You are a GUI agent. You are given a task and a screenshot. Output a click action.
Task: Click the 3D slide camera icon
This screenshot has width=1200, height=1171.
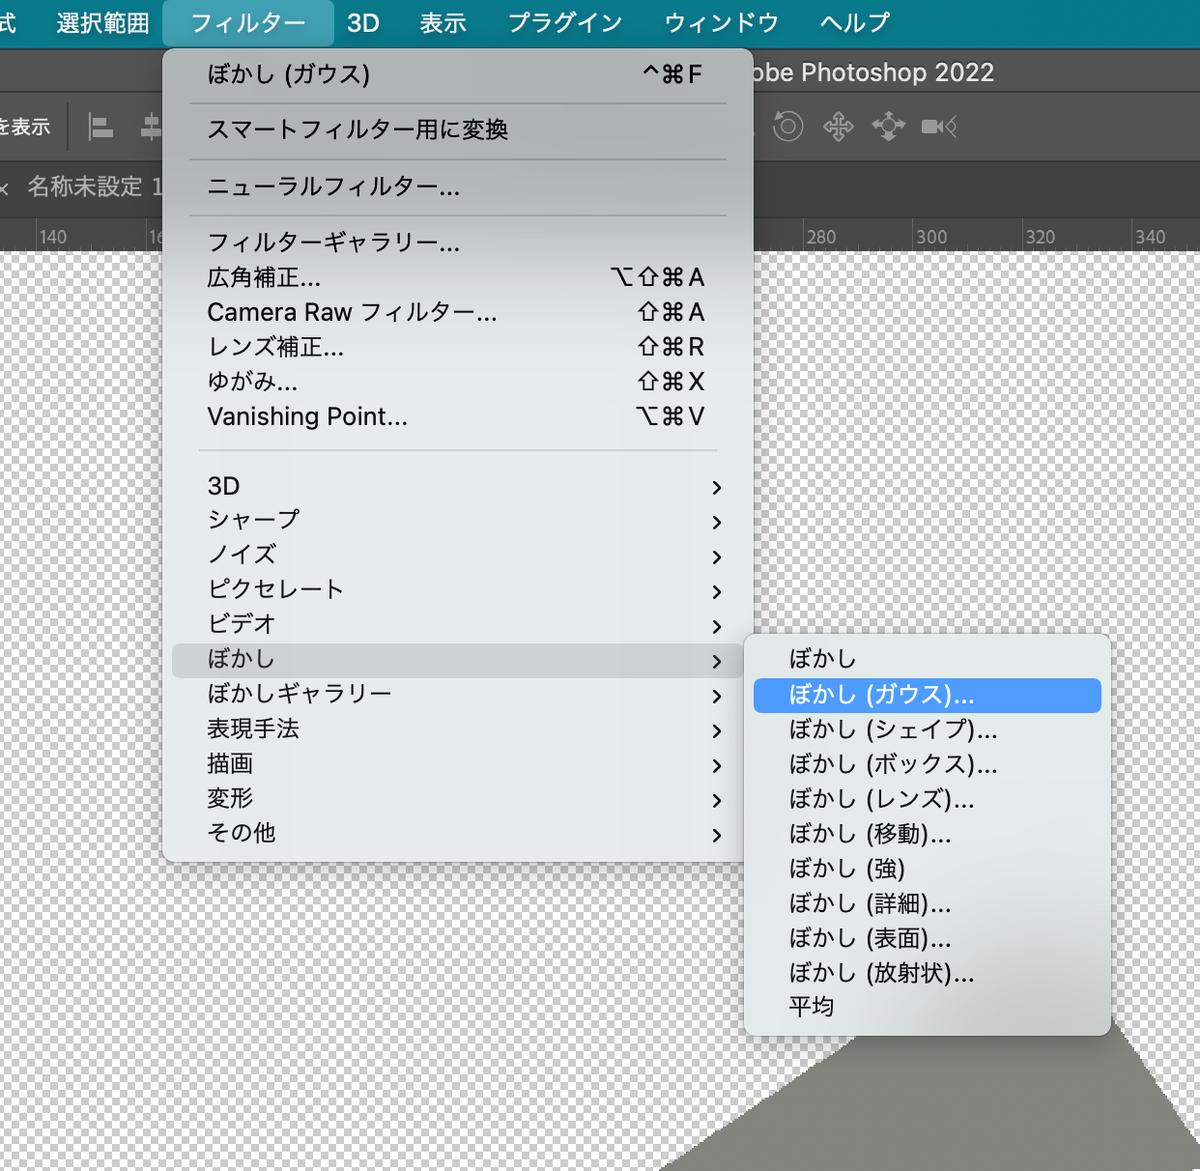click(x=887, y=126)
